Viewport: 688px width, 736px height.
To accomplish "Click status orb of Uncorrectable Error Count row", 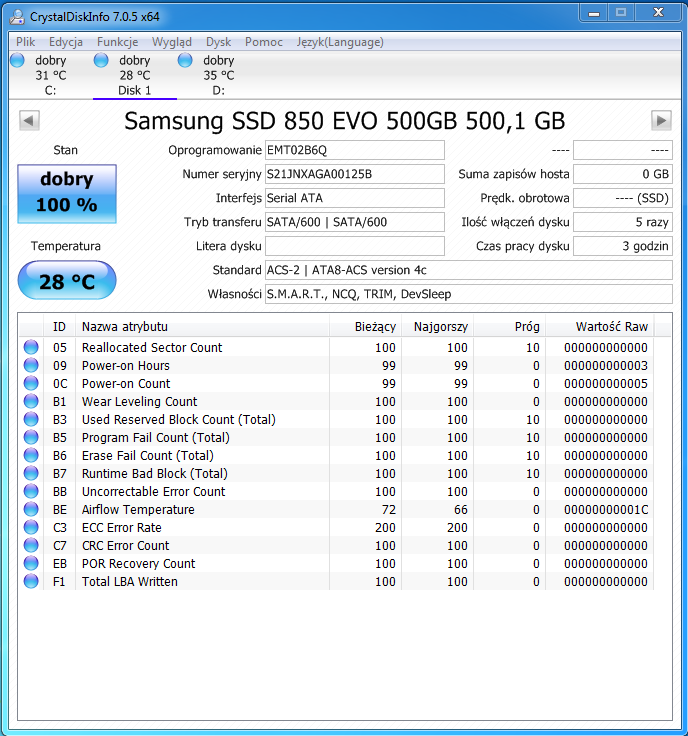I will pos(31,491).
